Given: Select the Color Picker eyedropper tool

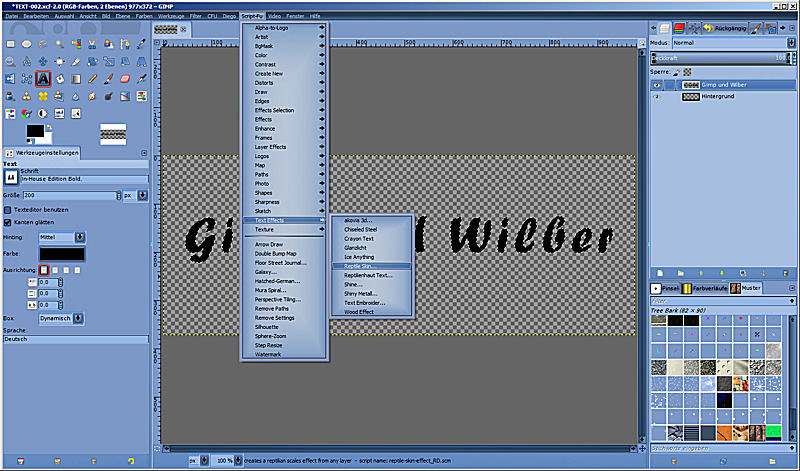Looking at the screenshot, I should pyautogui.click(x=141, y=44).
